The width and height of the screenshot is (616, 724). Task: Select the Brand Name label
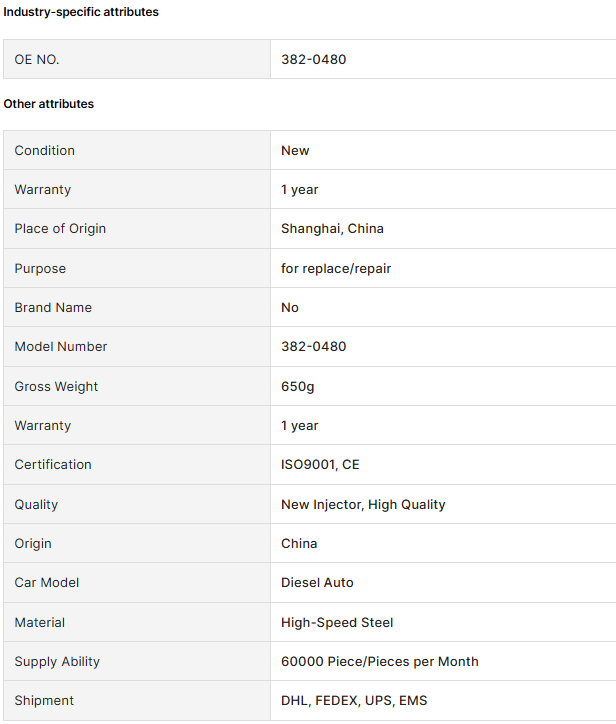point(53,308)
